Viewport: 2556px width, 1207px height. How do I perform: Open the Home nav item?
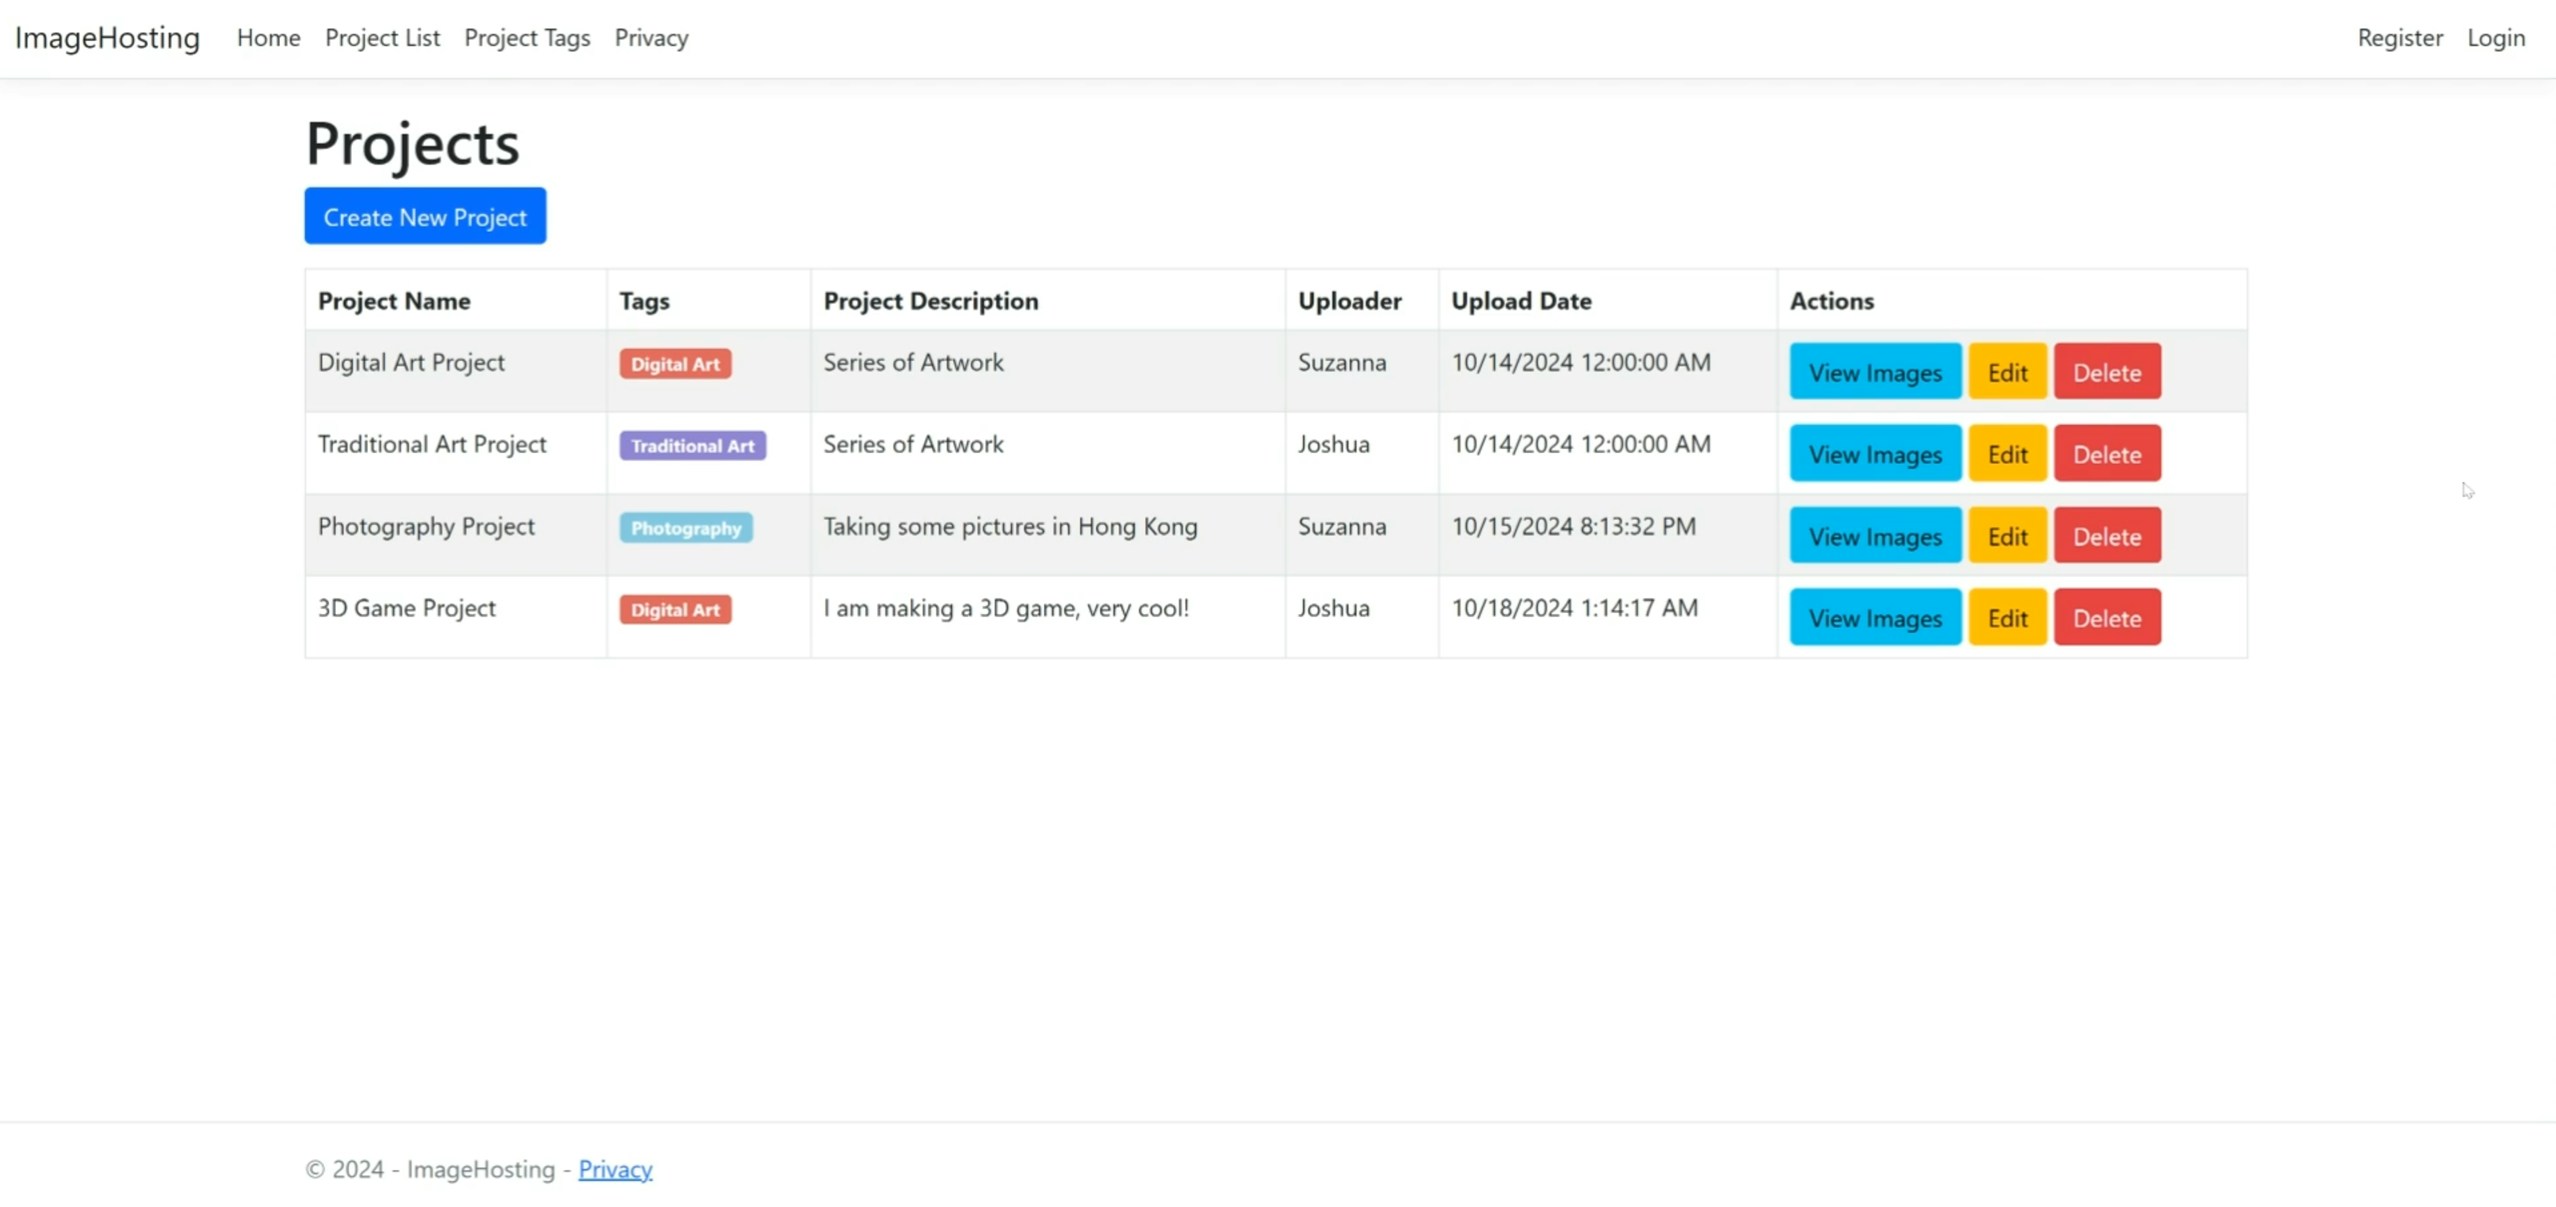pos(268,38)
